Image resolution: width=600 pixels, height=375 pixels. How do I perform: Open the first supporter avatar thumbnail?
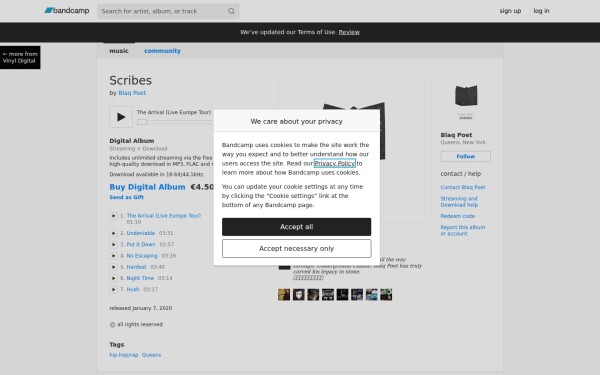284,295
